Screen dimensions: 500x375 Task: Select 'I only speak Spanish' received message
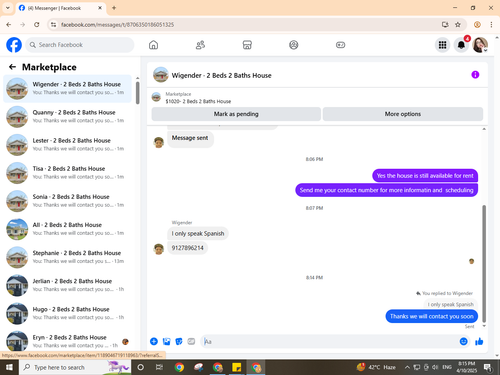(198, 233)
